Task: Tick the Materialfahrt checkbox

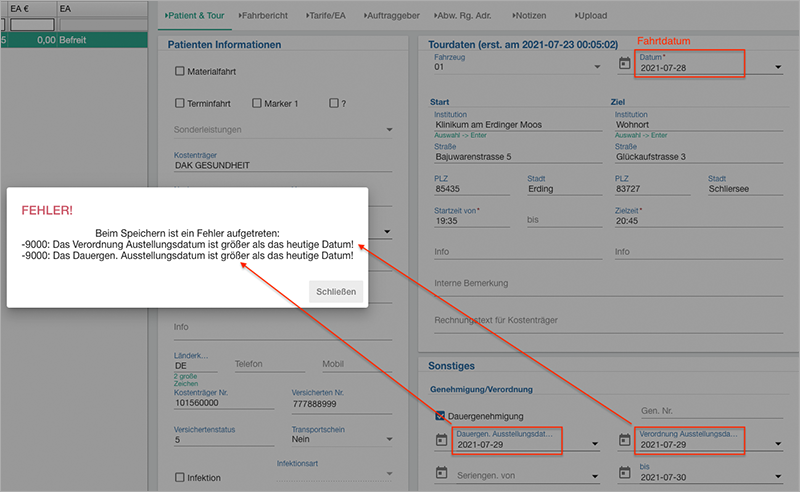Action: (x=180, y=71)
